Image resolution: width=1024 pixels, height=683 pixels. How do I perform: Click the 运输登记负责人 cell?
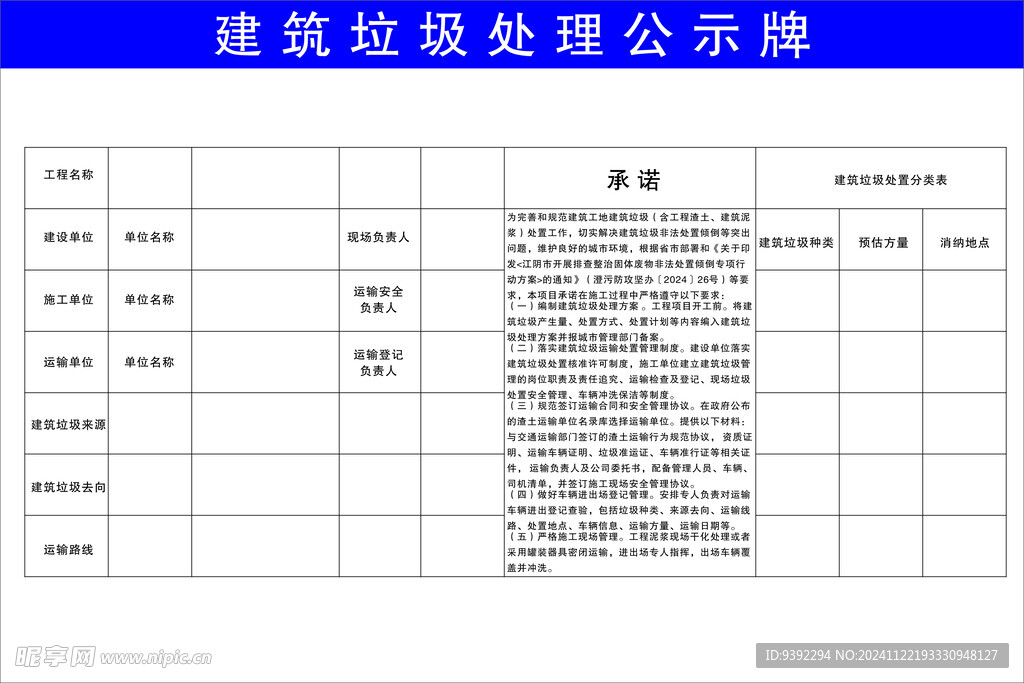pos(378,362)
